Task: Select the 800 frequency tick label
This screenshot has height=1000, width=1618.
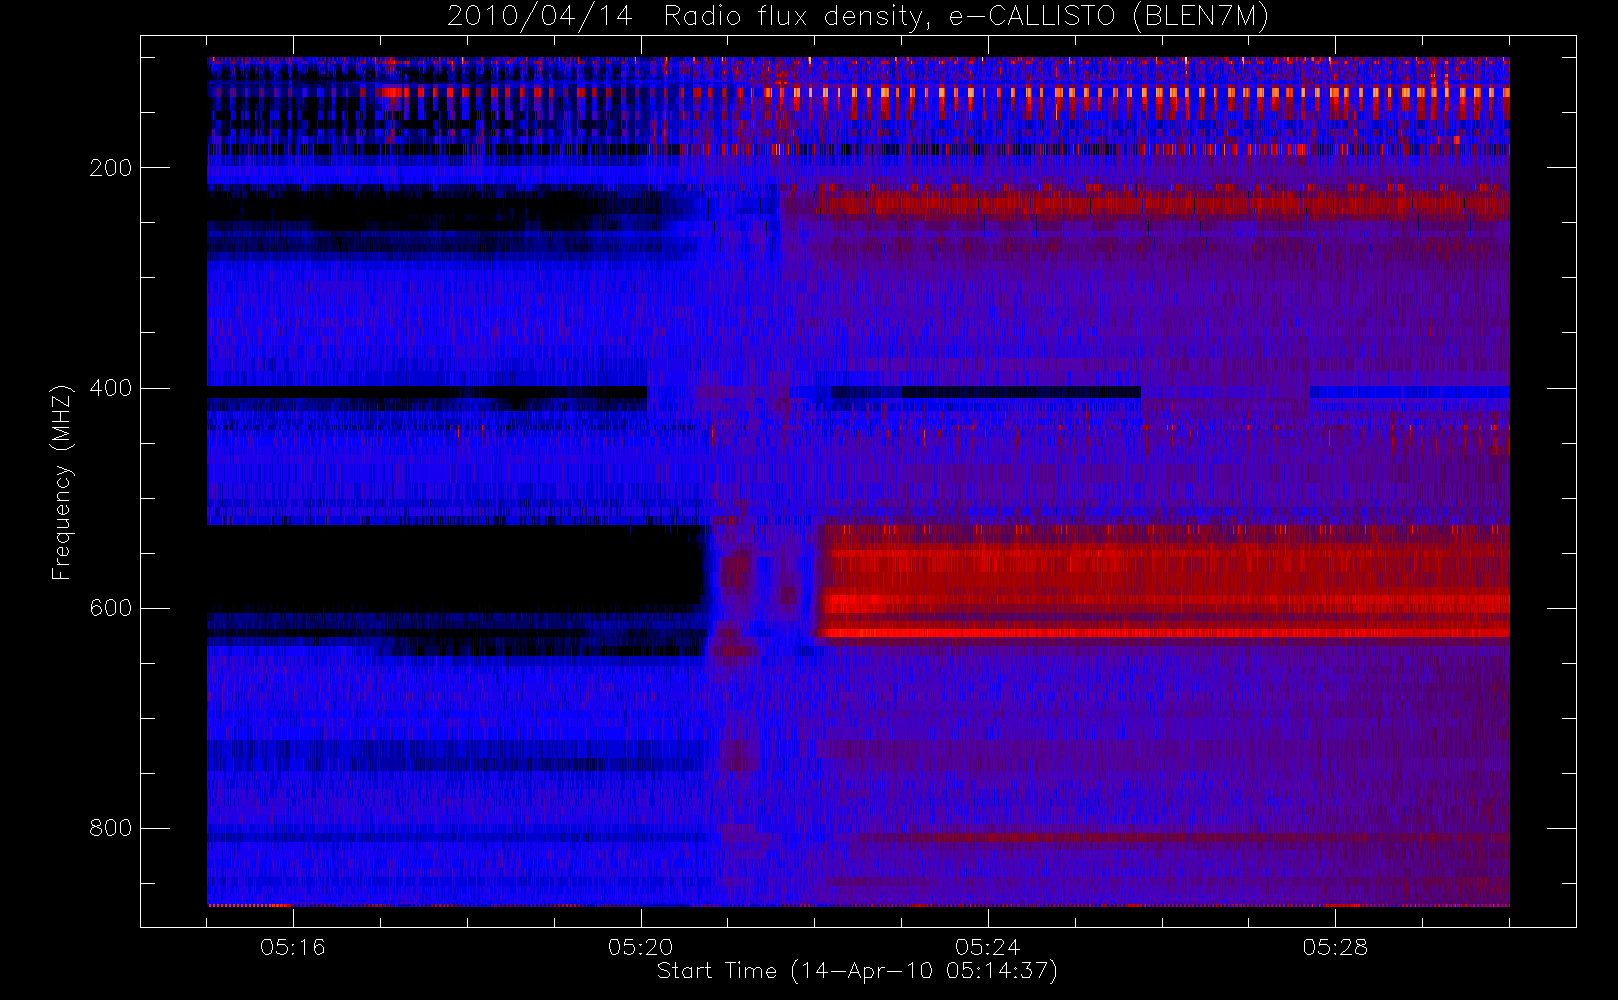Action: [x=110, y=828]
